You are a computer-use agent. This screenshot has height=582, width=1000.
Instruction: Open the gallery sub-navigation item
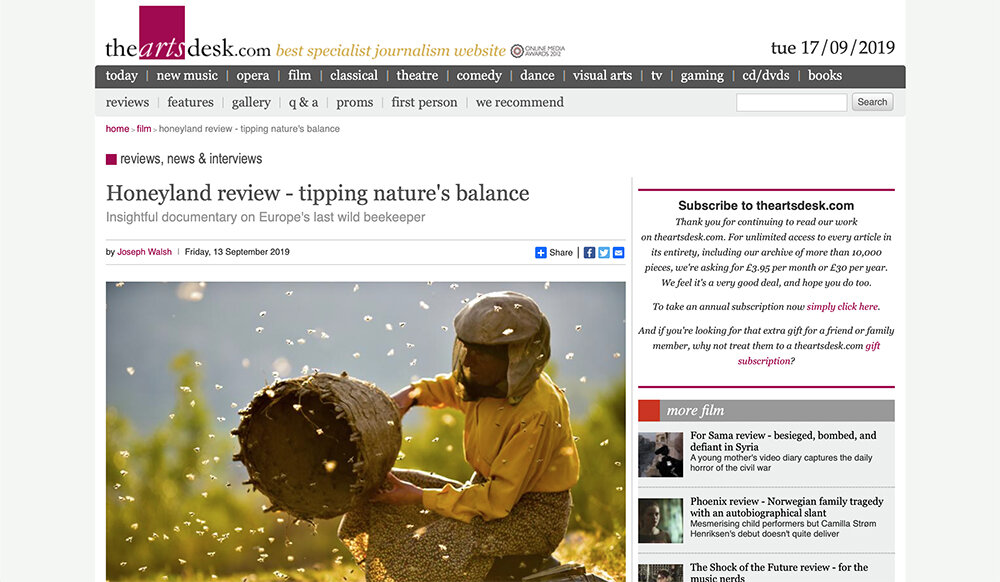tap(251, 103)
